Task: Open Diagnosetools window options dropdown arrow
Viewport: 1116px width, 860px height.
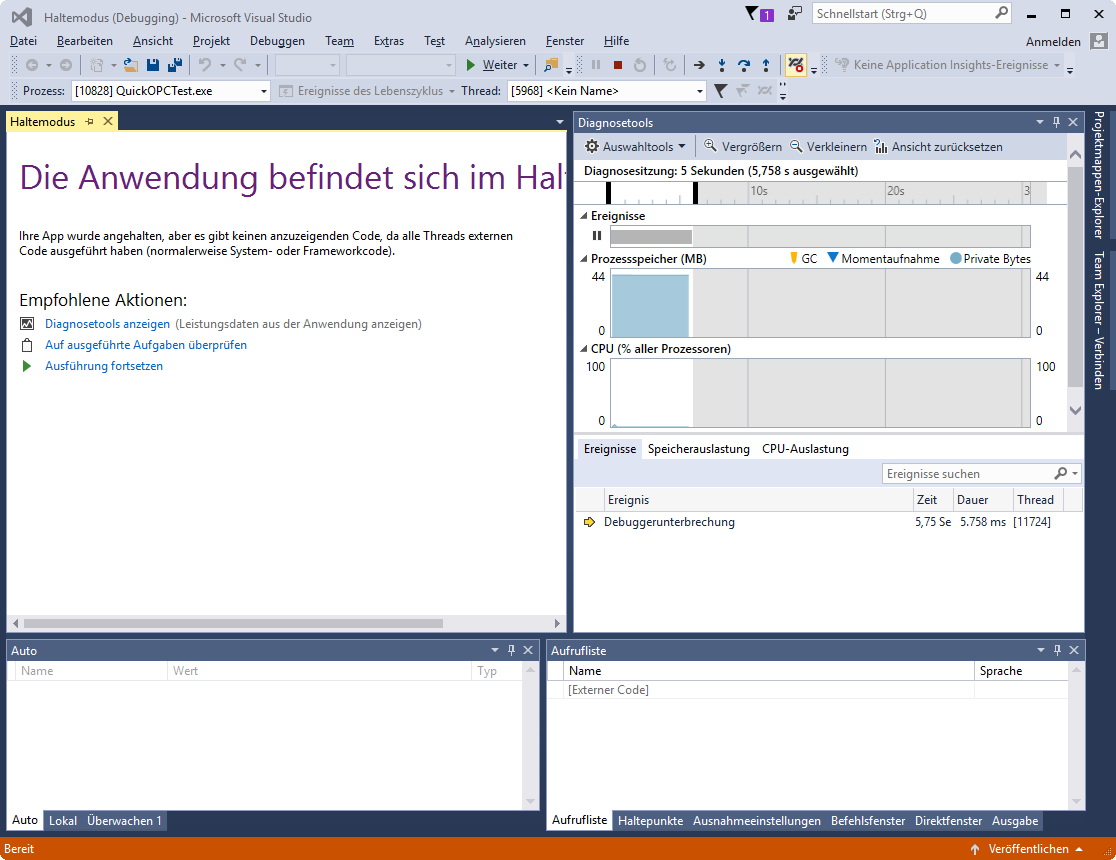Action: point(1040,122)
